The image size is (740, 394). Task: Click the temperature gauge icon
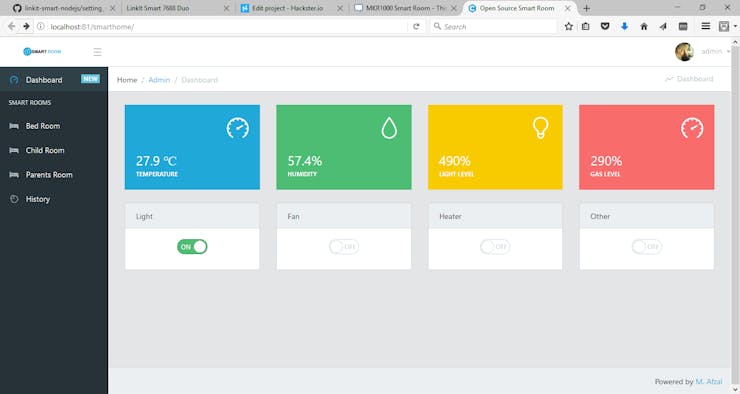point(237,128)
